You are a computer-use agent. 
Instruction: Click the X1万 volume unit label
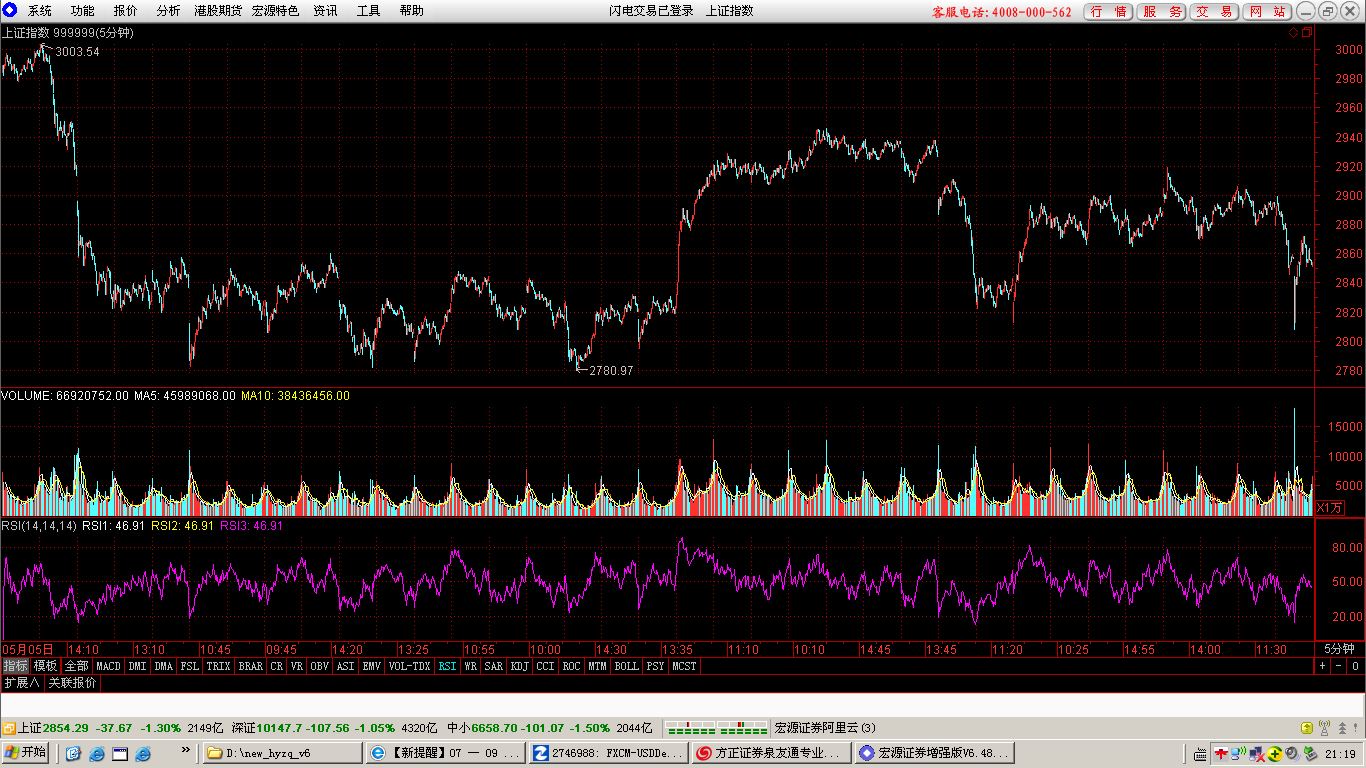point(1329,508)
